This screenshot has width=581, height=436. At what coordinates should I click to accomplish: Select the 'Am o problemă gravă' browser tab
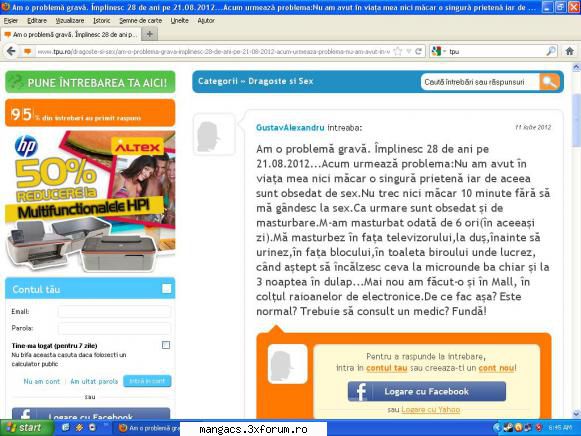[x=70, y=34]
